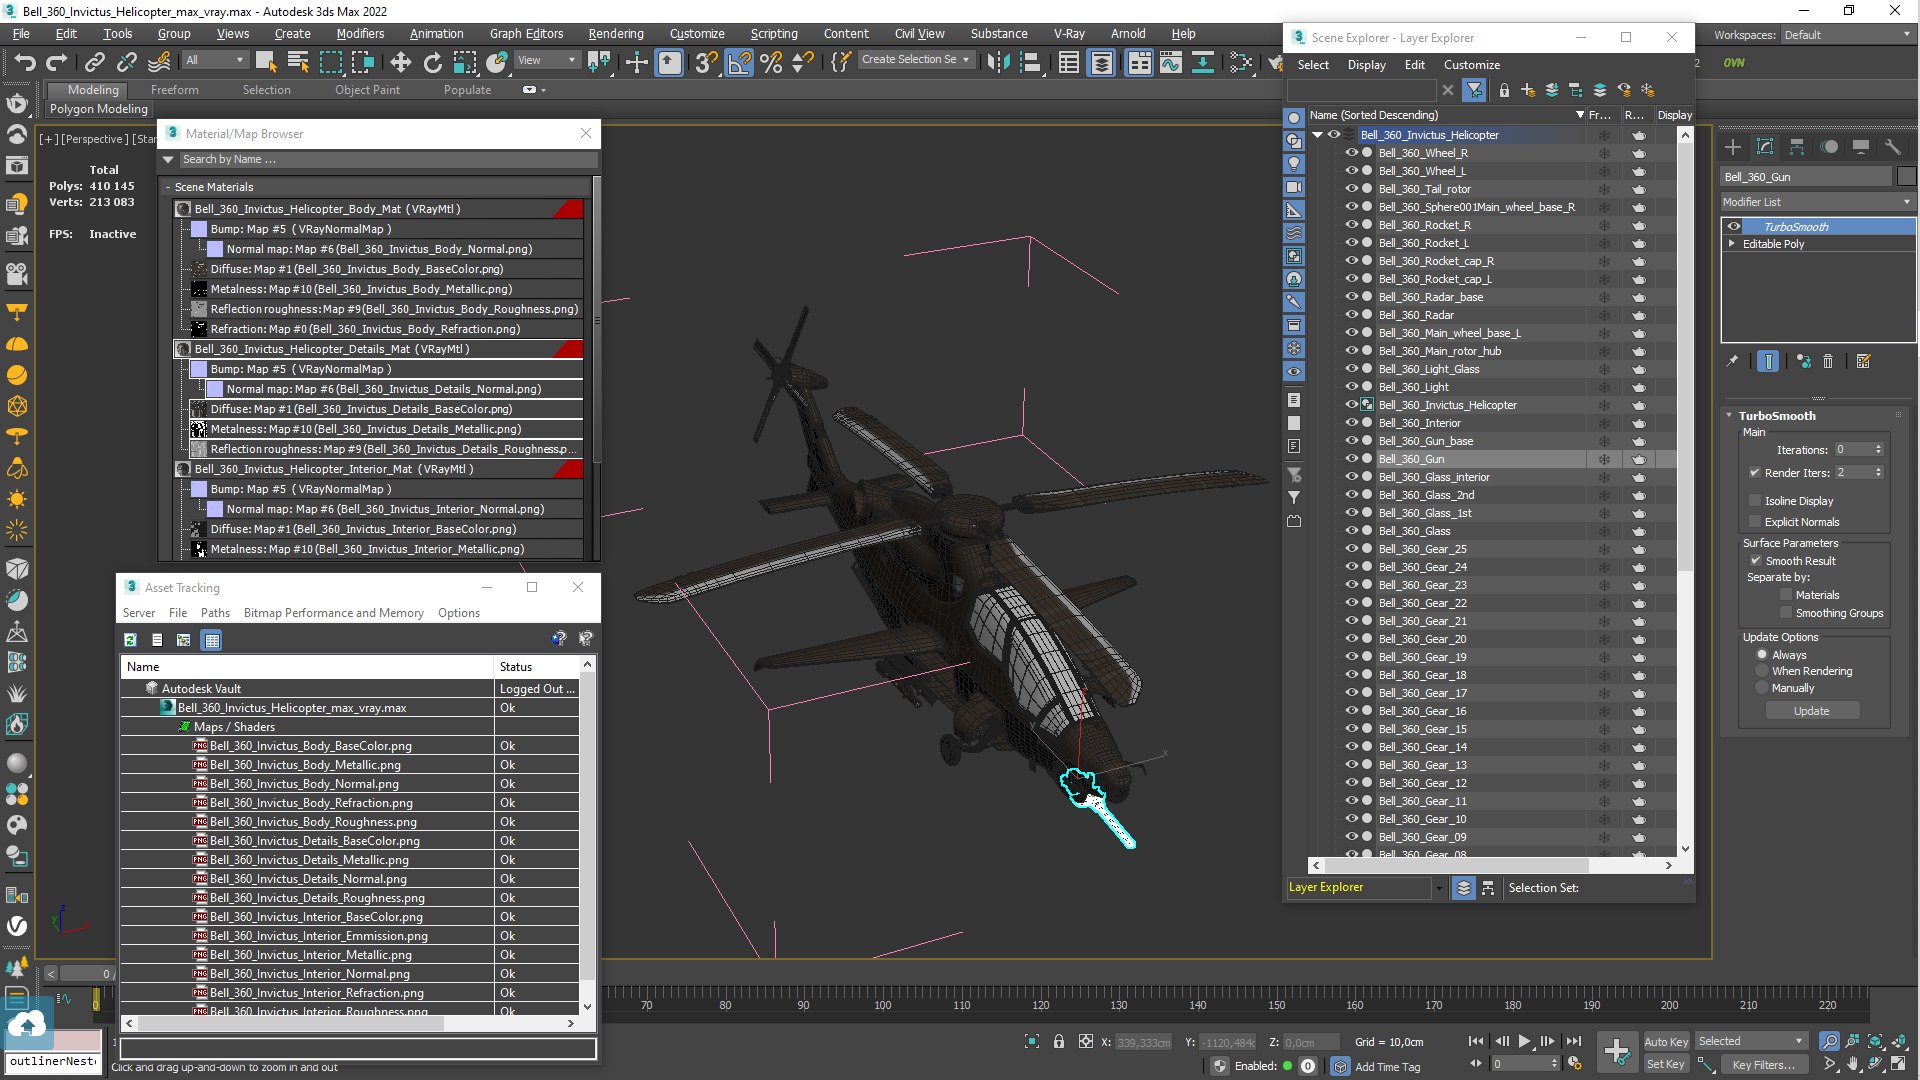The width and height of the screenshot is (1920, 1080).
Task: Toggle Render Iters checkbox
Action: [x=1755, y=473]
